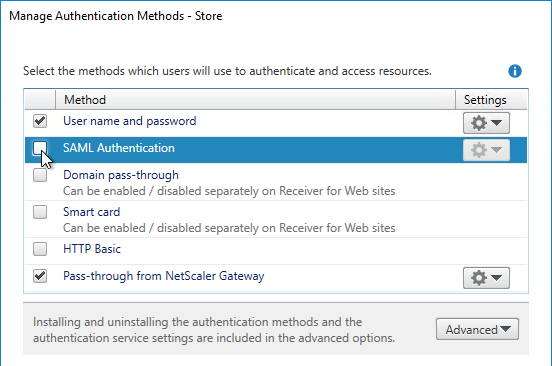Select the SAML Authentication row label
This screenshot has width=552, height=366.
pos(119,148)
